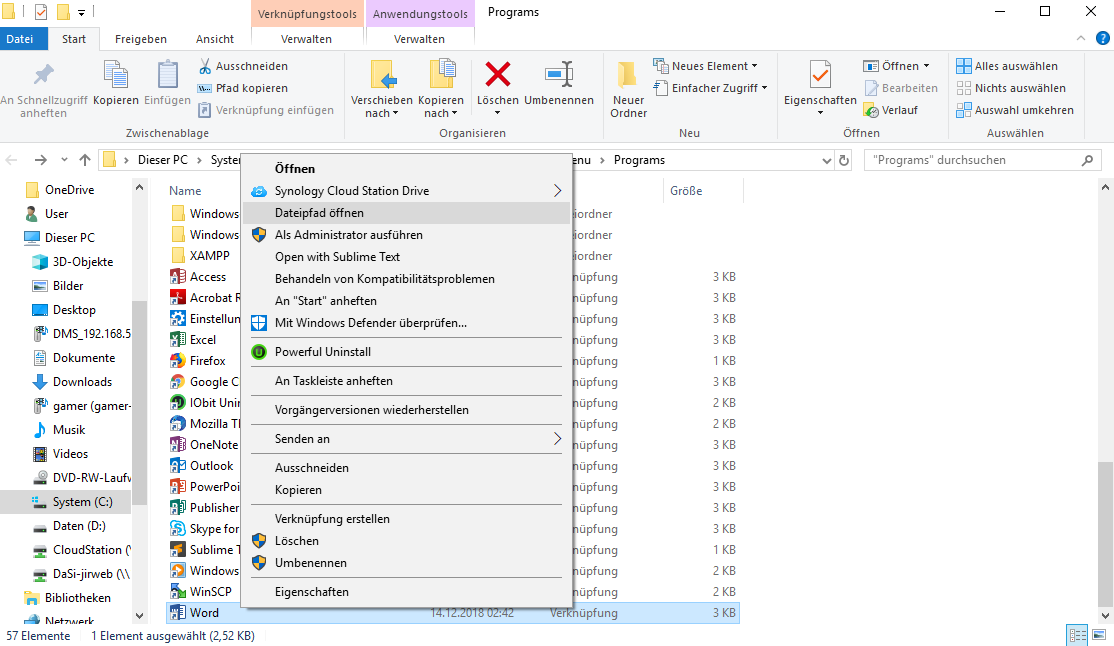Click the red Löschen icon in ribbon

pyautogui.click(x=497, y=76)
